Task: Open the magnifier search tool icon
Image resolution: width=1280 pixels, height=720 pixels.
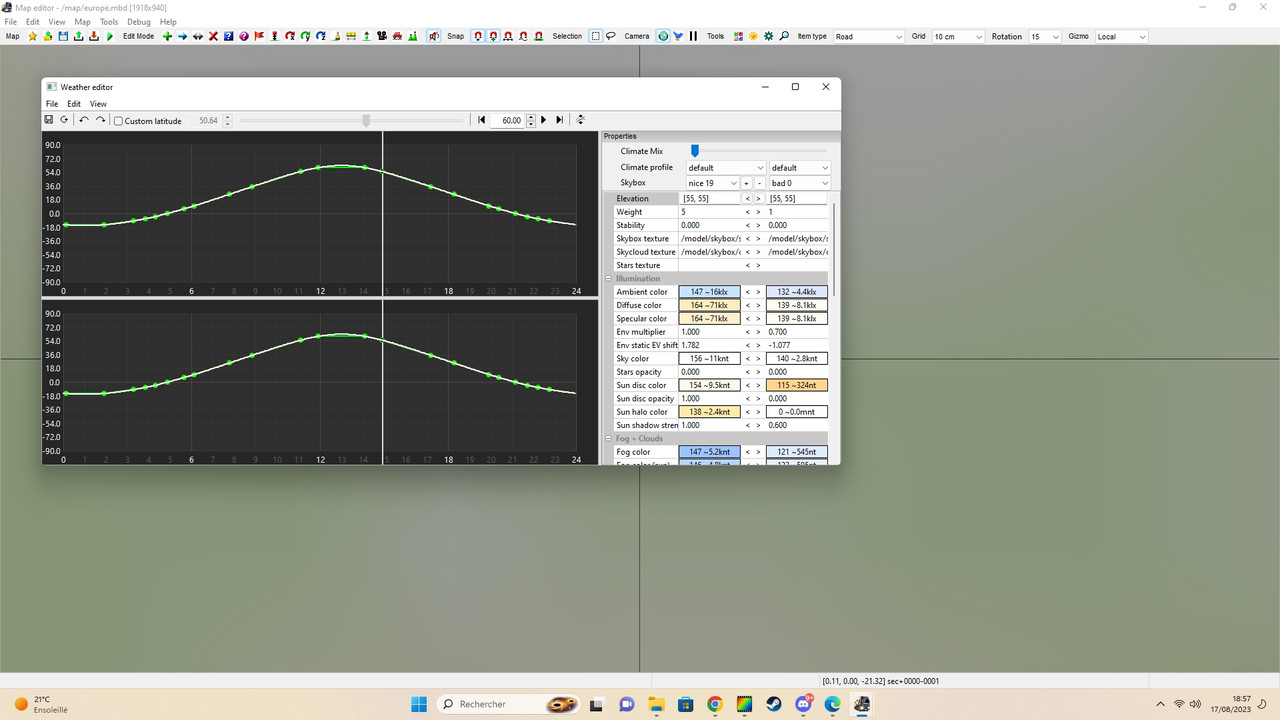Action: point(784,36)
